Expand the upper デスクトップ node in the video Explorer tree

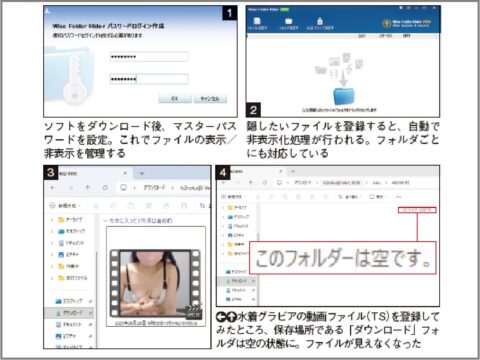pos(52,231)
